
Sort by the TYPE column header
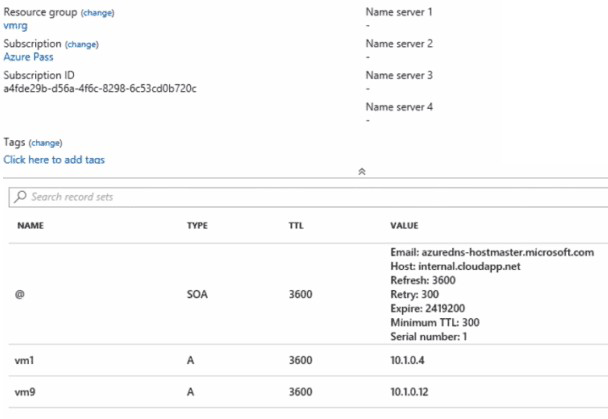click(198, 226)
